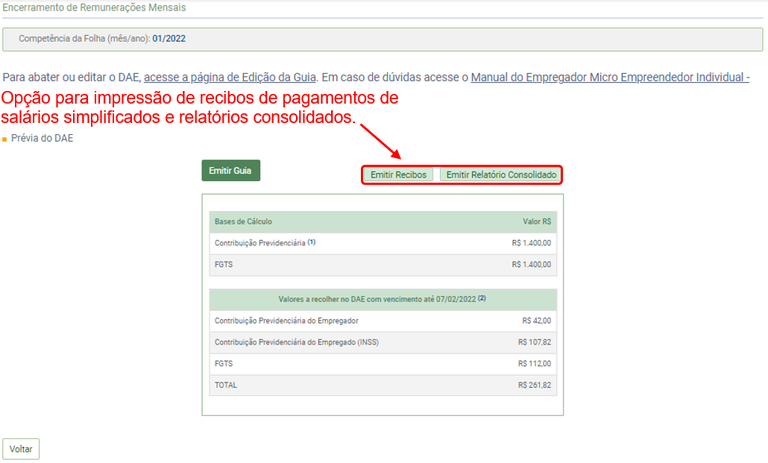This screenshot has height=463, width=768.
Task: Open the Manual do Empregador Micro Empreendedor link
Action: coord(609,77)
